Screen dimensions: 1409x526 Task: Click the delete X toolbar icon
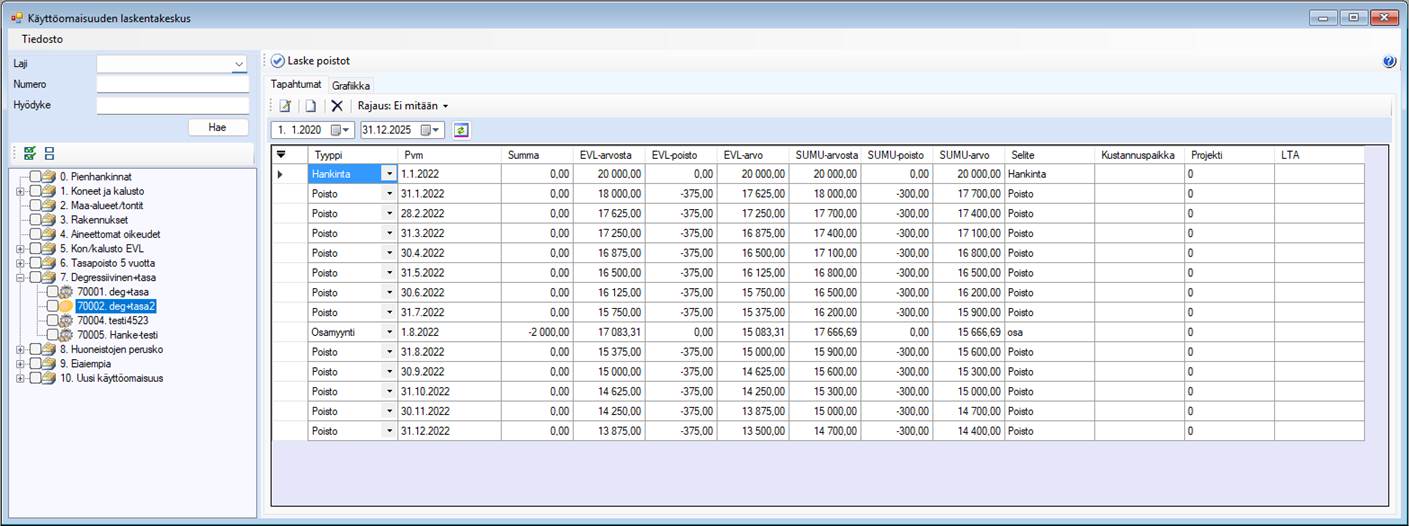point(337,105)
